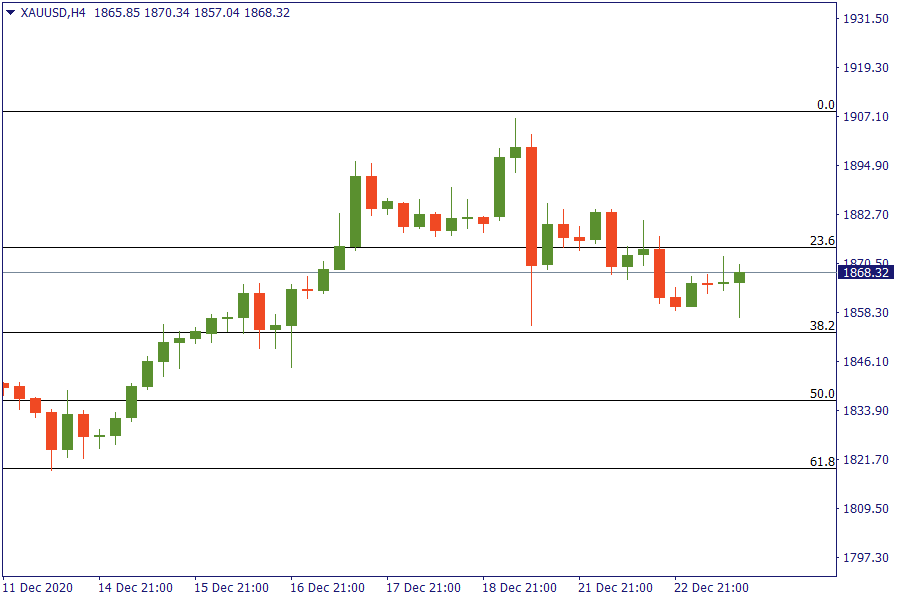The image size is (900, 600).
Task: Click the 18 Dec 21:00 time label
Action: tap(519, 587)
